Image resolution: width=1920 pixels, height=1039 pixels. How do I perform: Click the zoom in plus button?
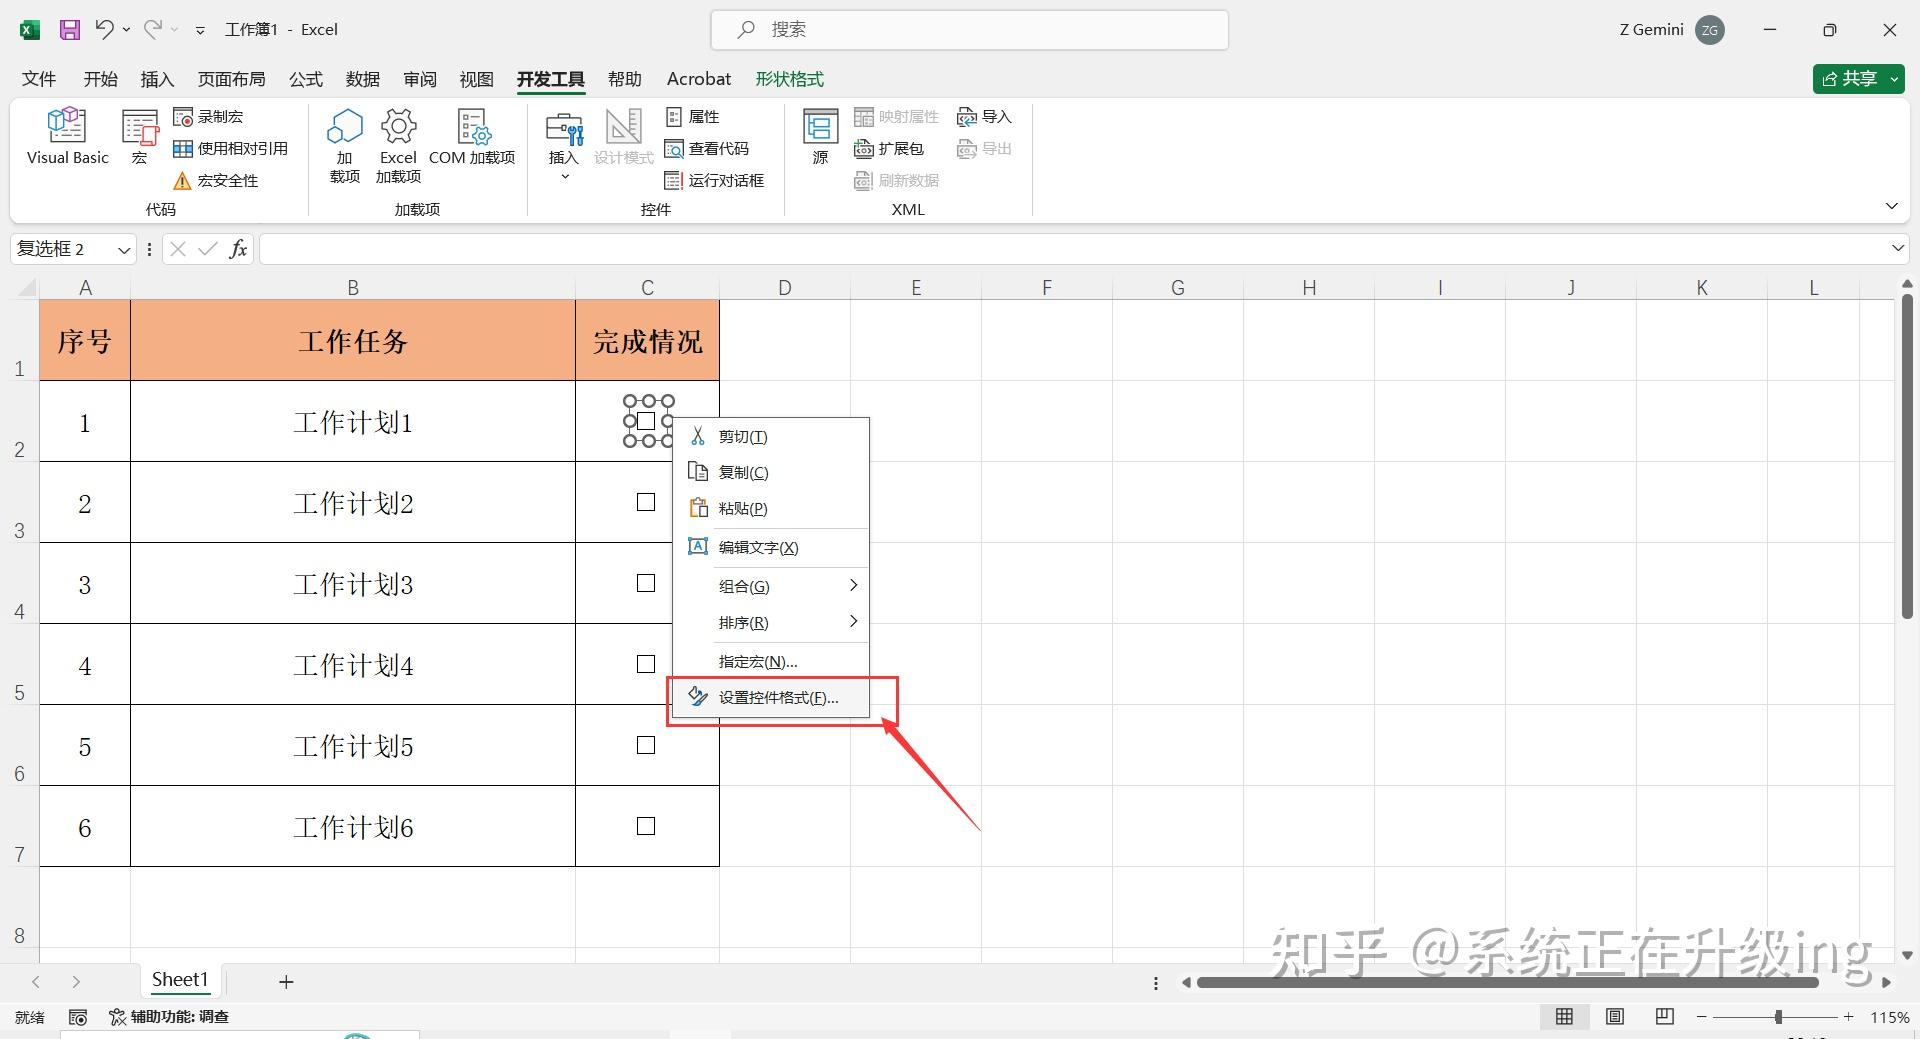click(1849, 1017)
